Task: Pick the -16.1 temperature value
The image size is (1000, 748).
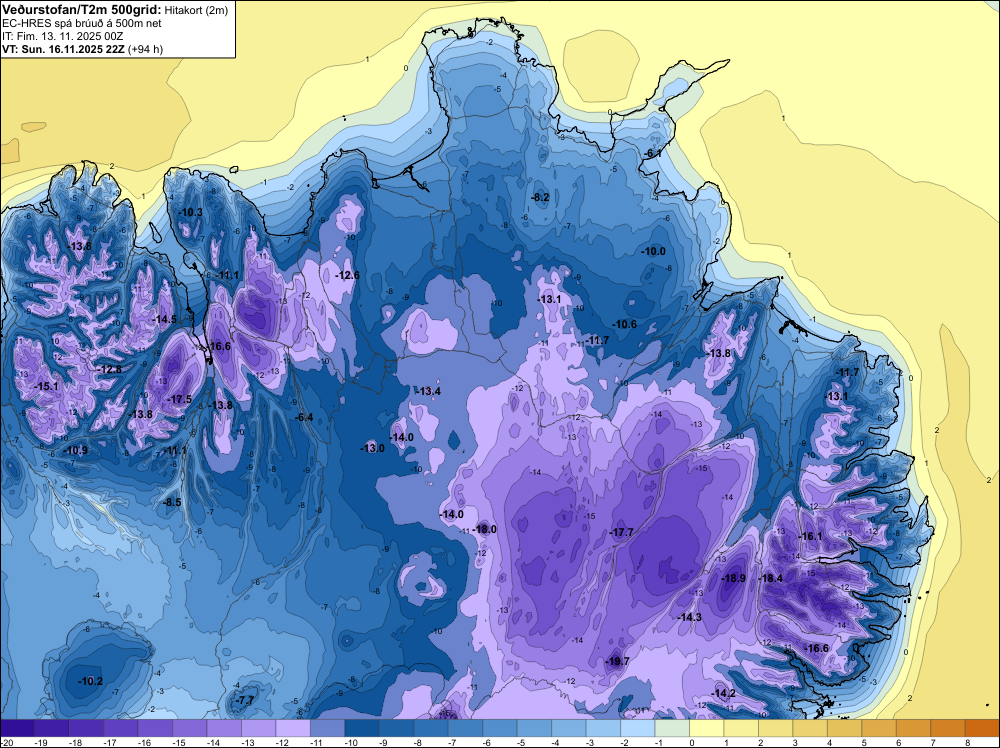Action: pyautogui.click(x=811, y=536)
